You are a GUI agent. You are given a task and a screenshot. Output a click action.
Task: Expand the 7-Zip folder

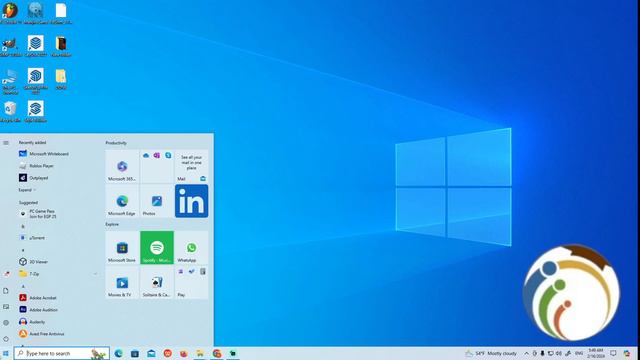click(x=58, y=274)
